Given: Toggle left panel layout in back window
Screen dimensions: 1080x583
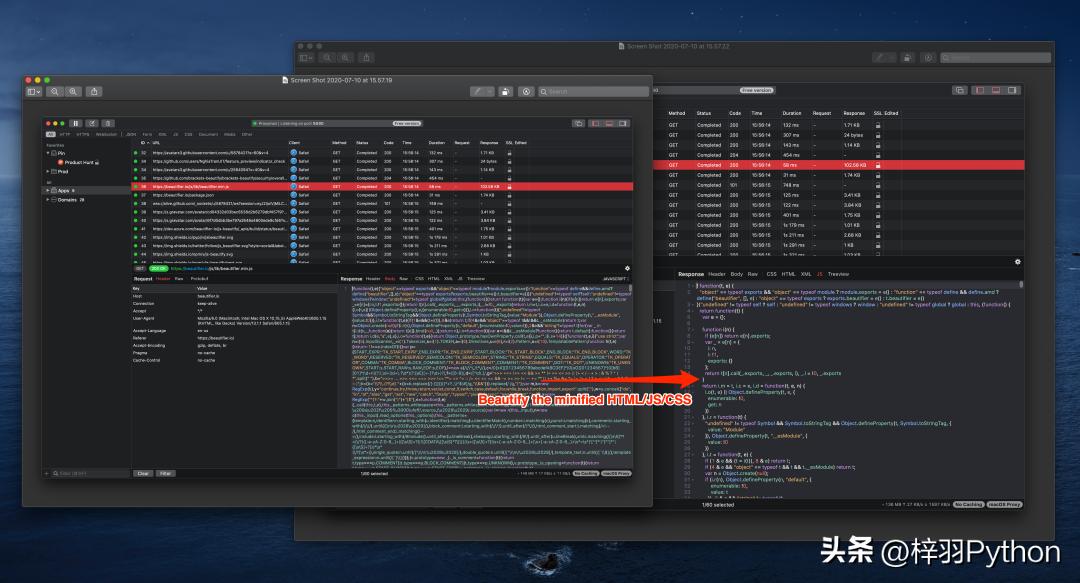Looking at the screenshot, I should pos(980,90).
